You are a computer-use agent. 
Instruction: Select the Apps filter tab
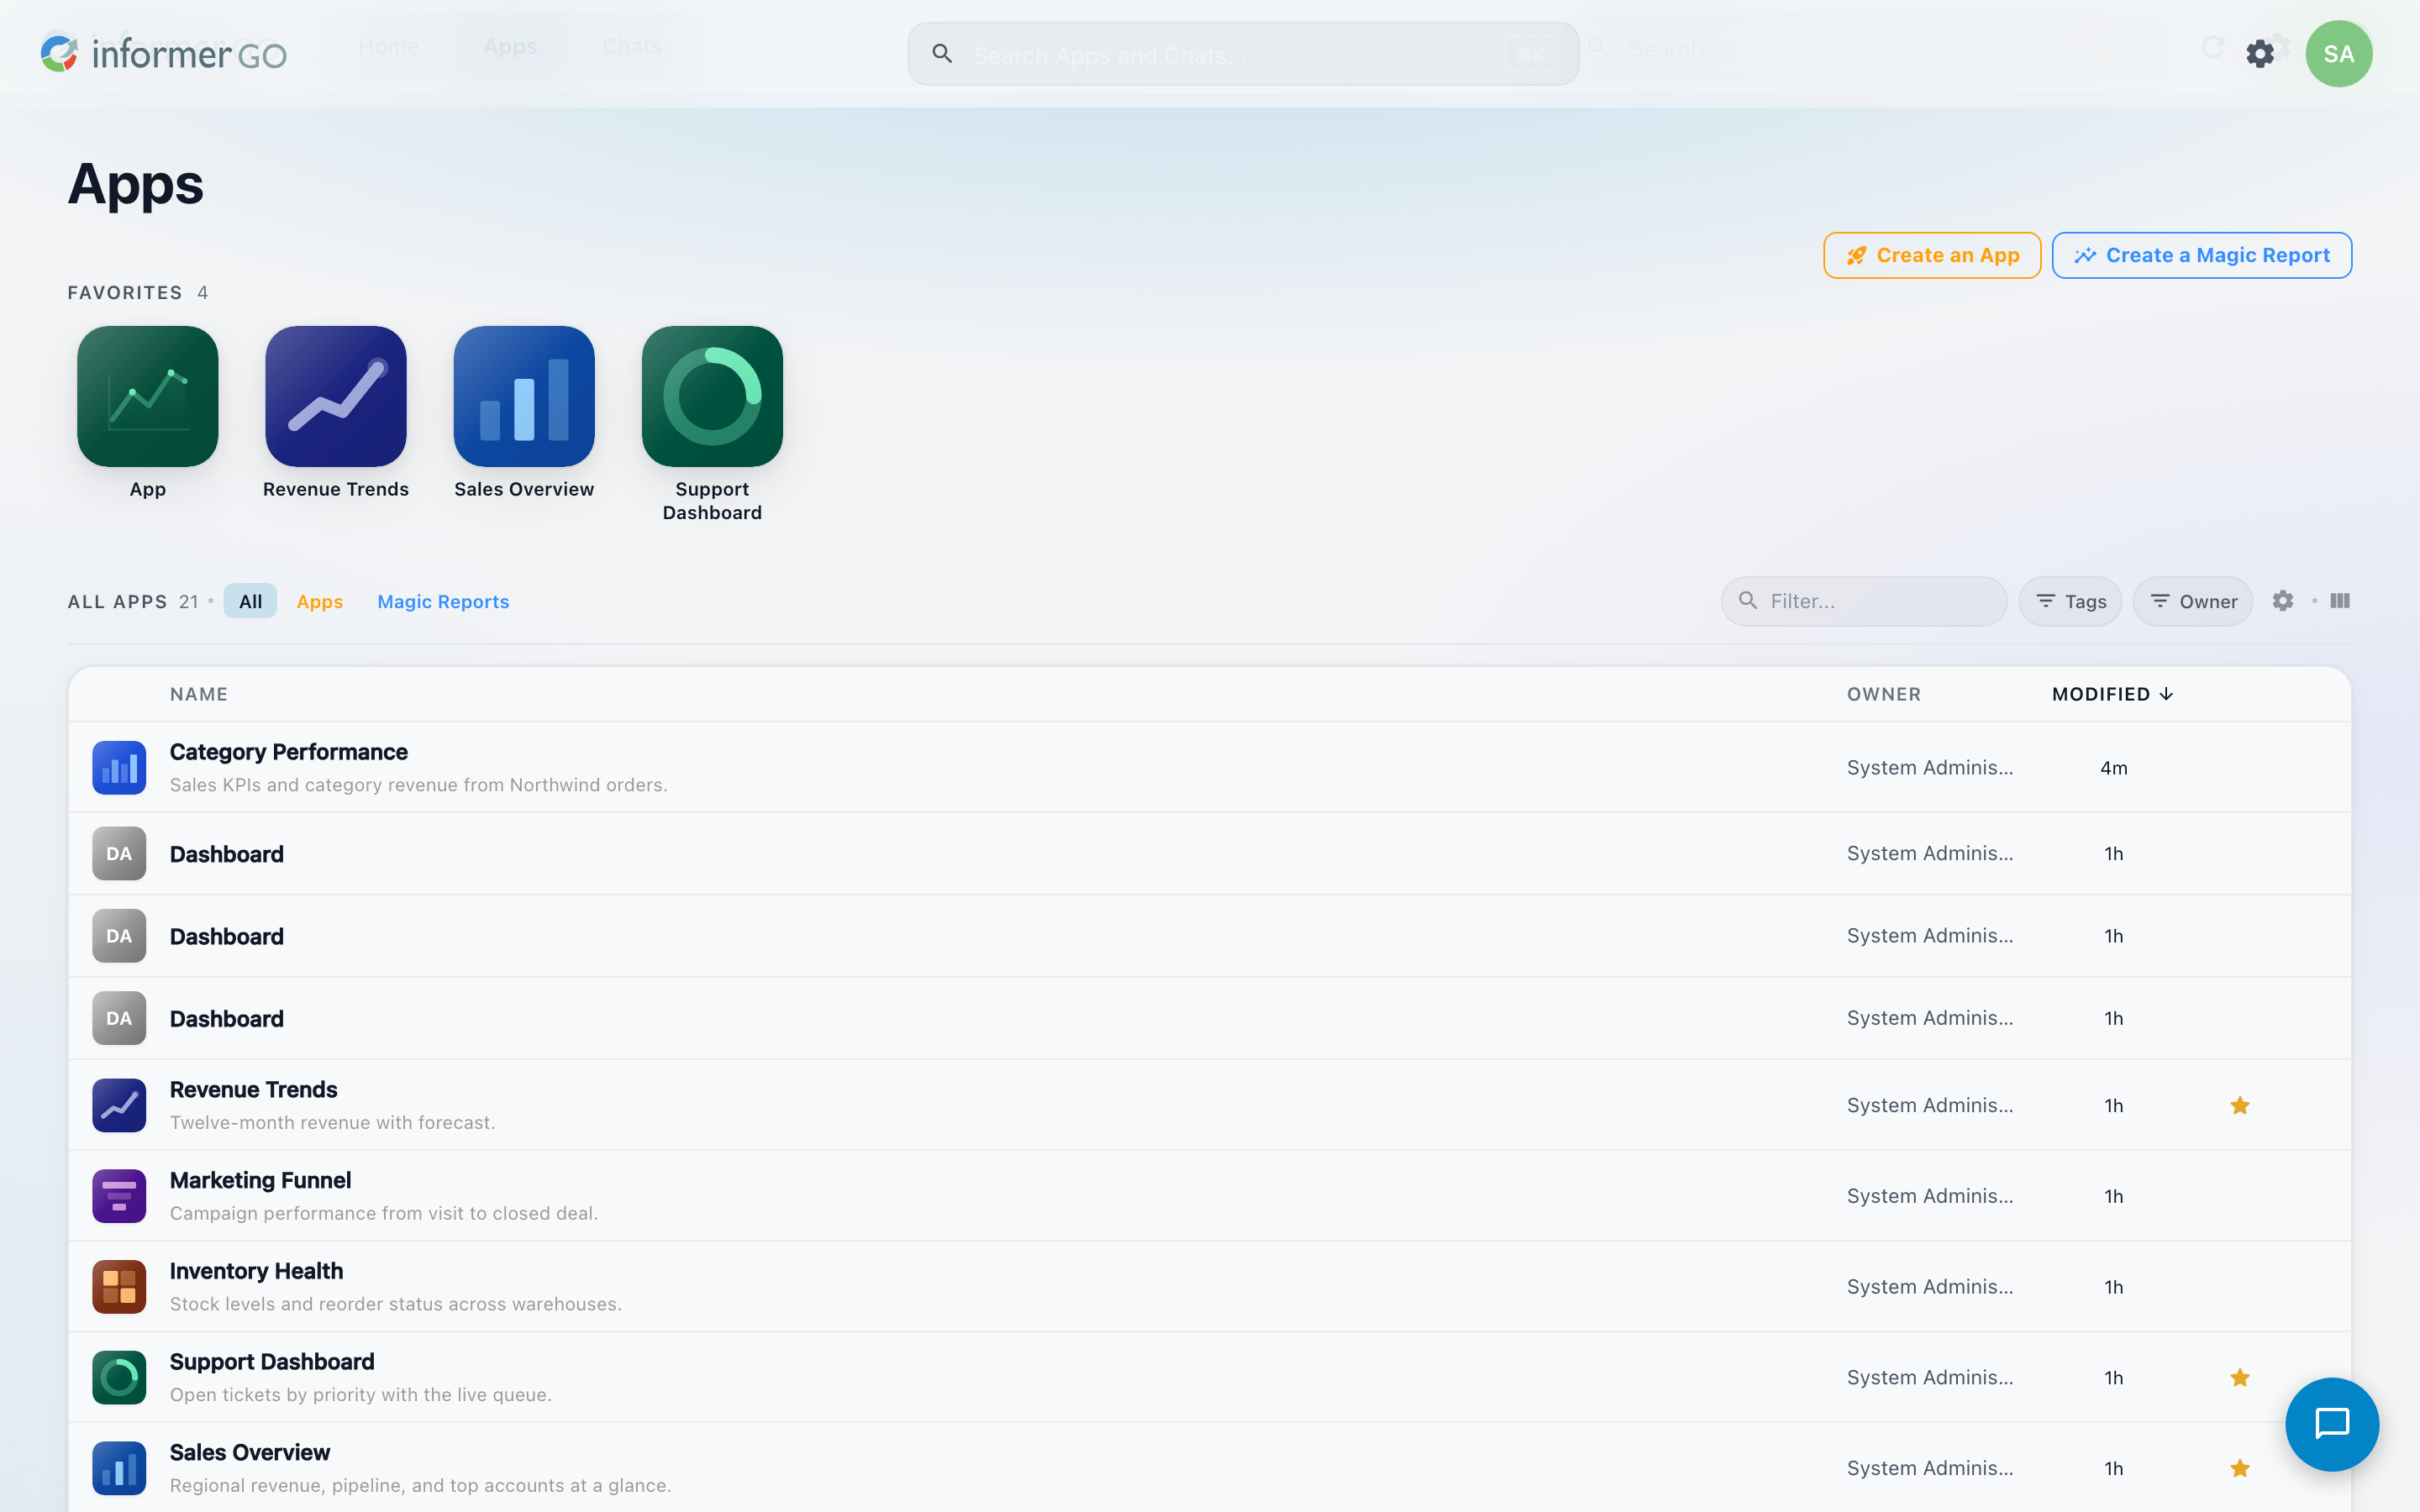tap(320, 601)
